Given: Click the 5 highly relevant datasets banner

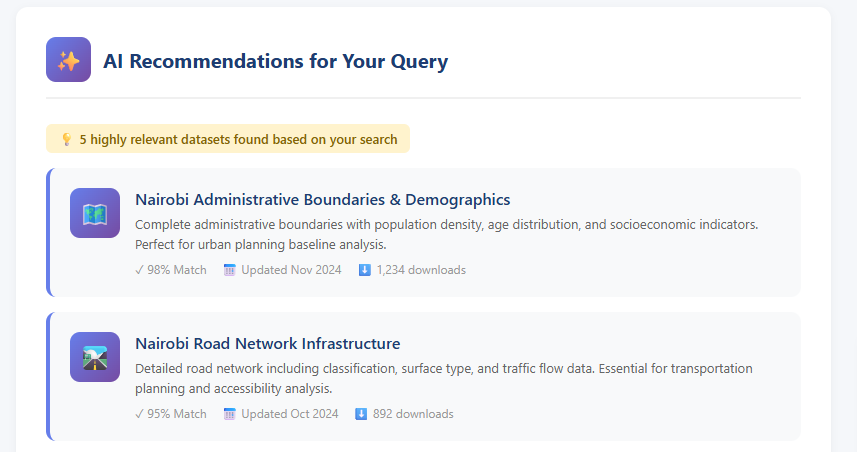Looking at the screenshot, I should [x=228, y=139].
